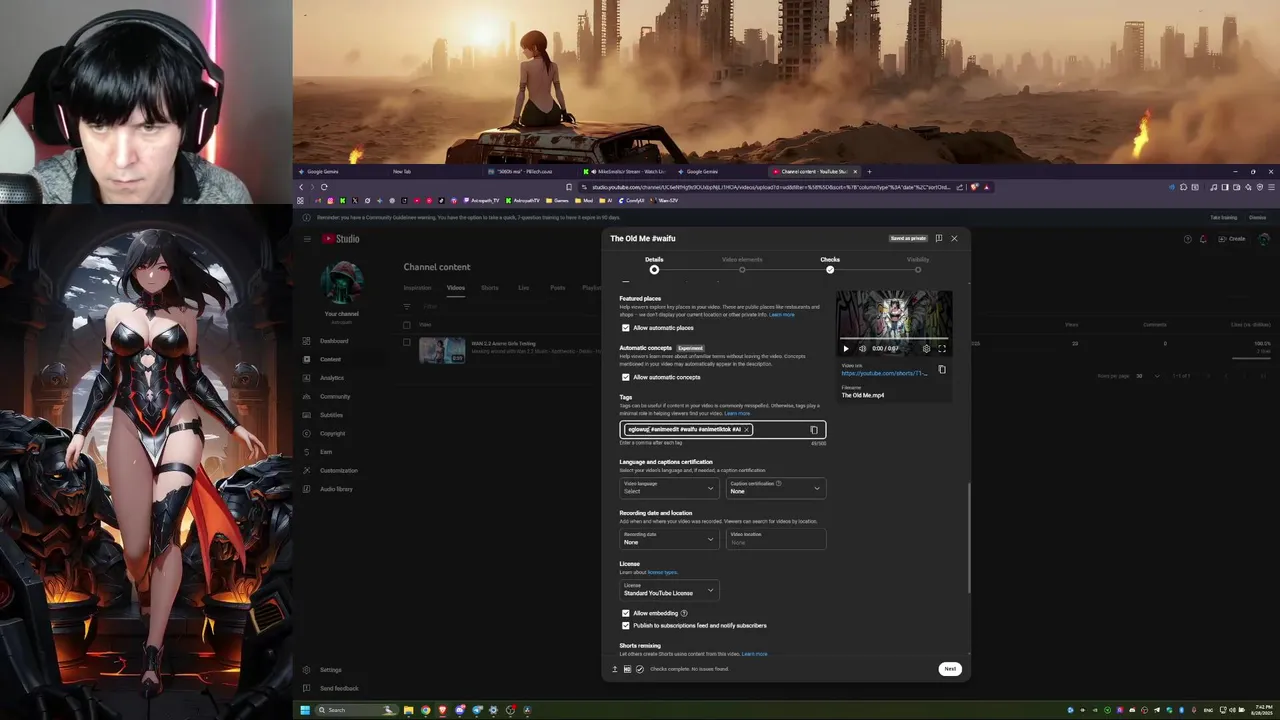Toggle Allow automatic places checkbox

626,328
